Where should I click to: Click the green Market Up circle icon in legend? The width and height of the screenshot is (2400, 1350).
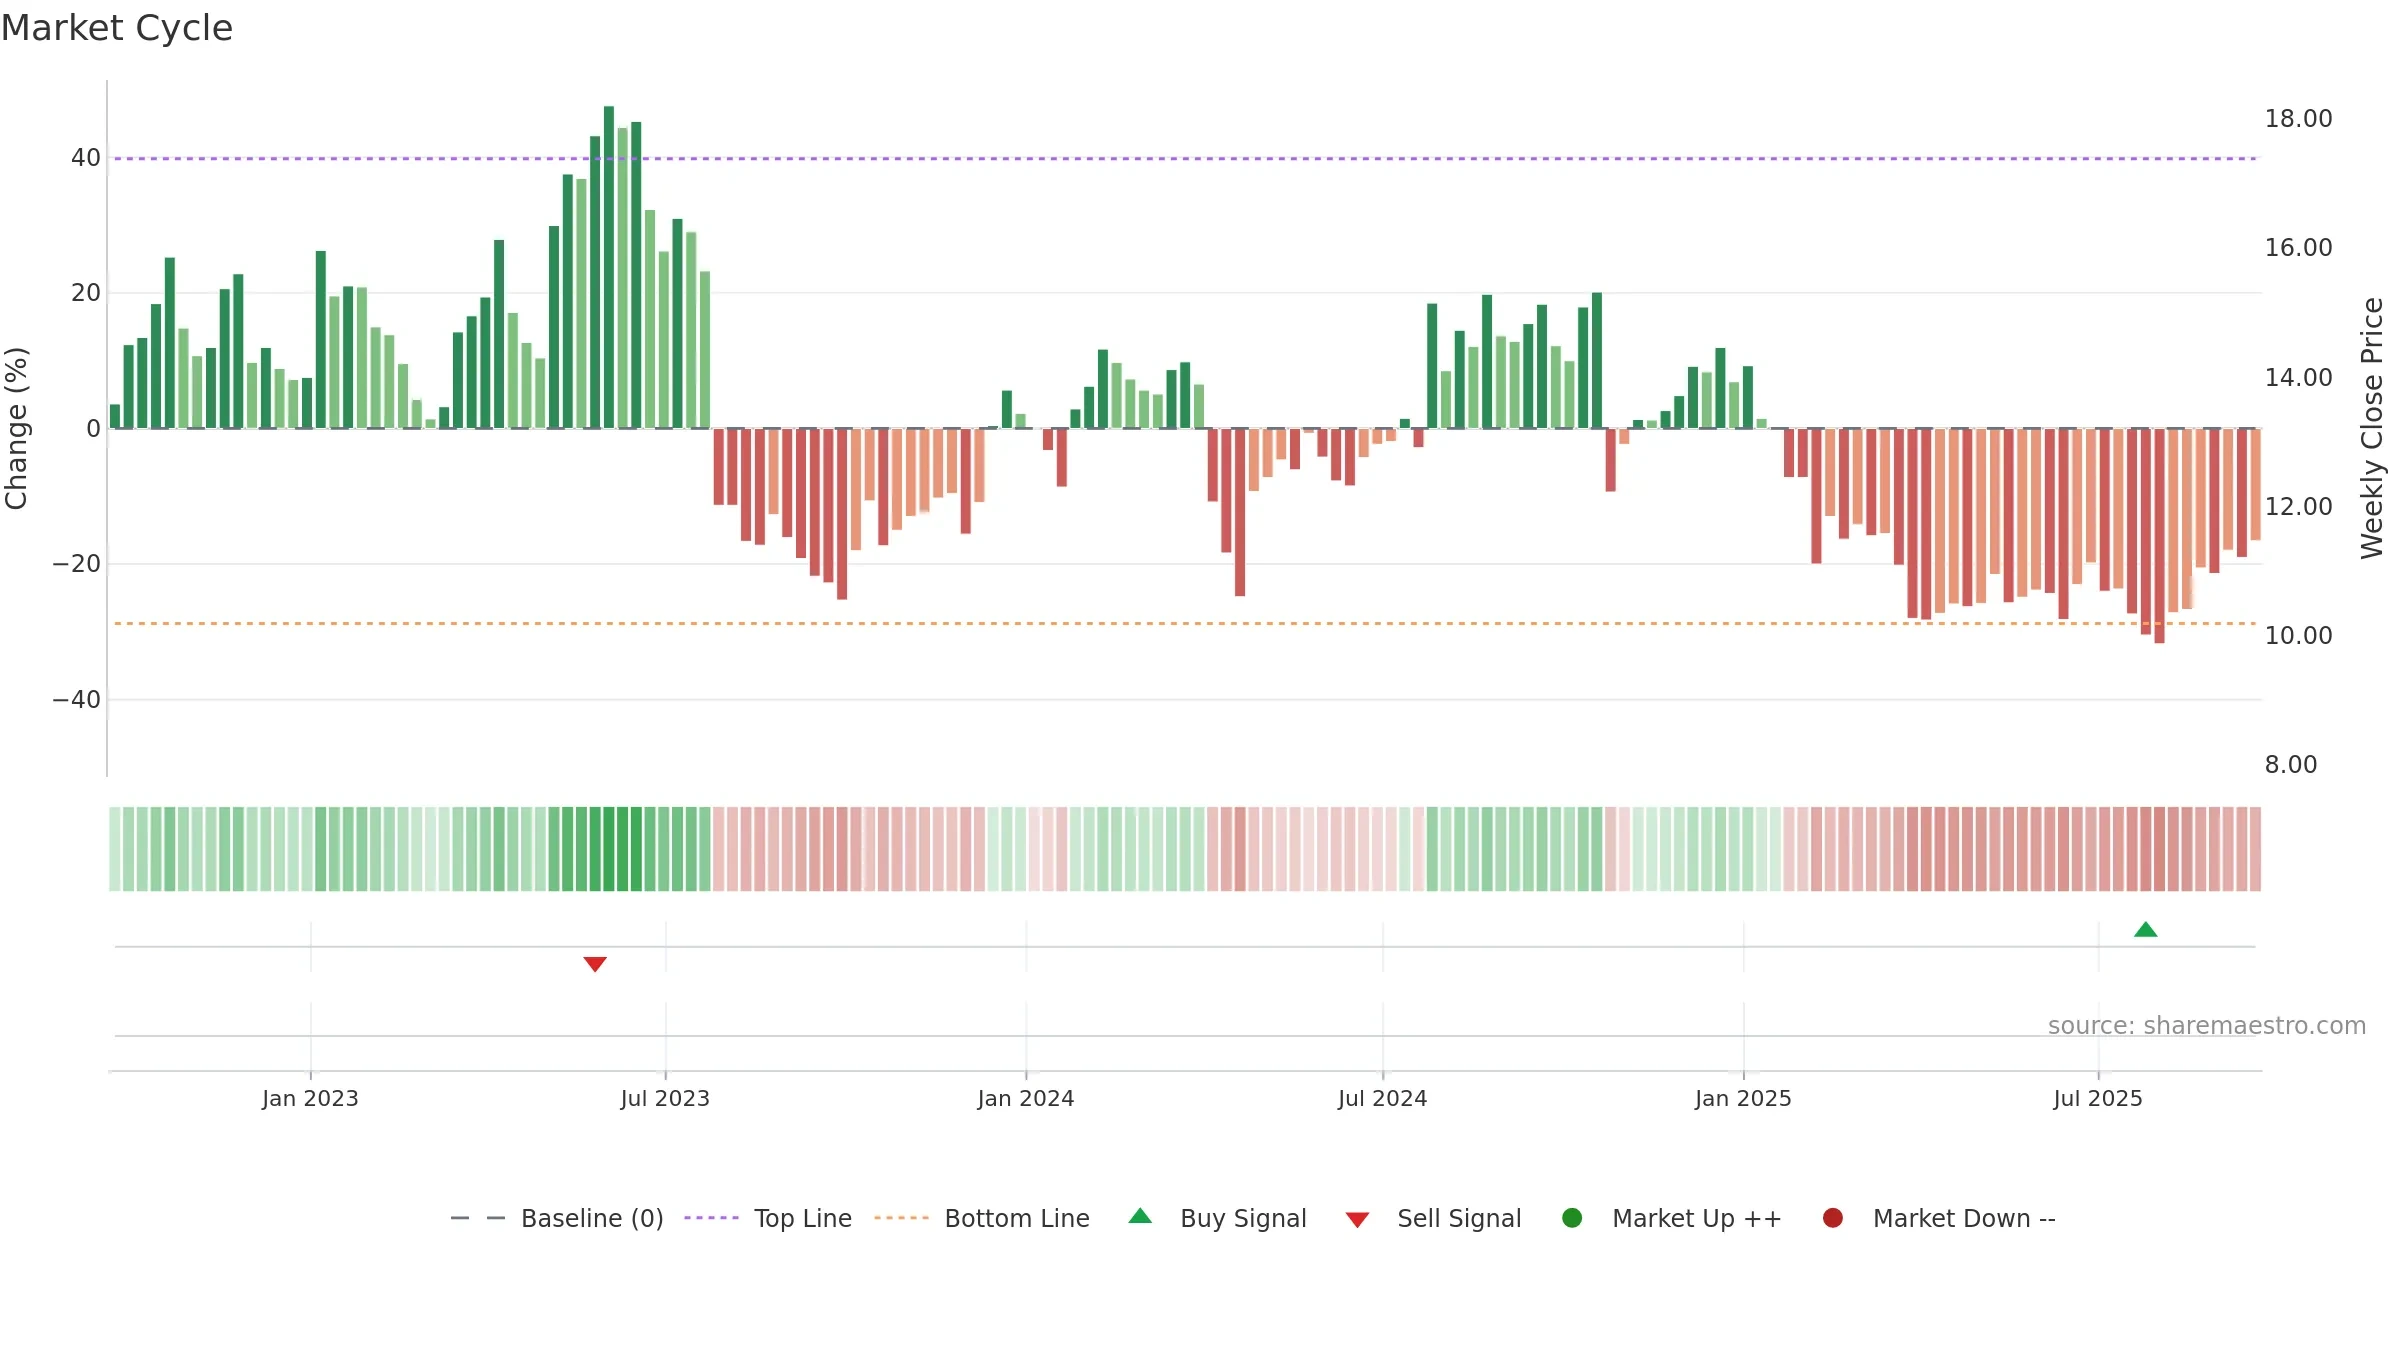1572,1218
